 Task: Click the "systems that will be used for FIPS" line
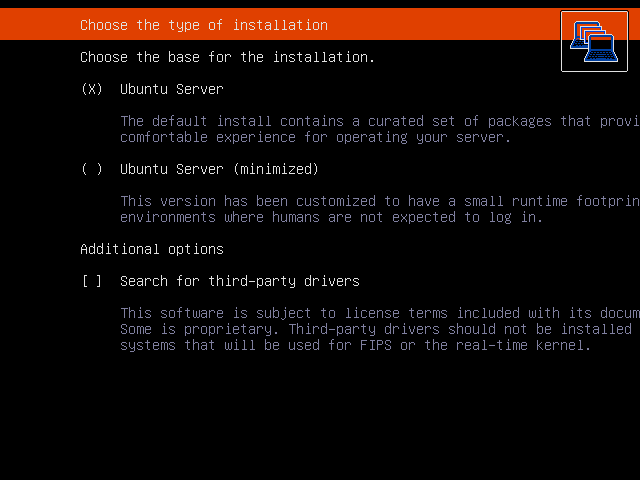tap(355, 345)
